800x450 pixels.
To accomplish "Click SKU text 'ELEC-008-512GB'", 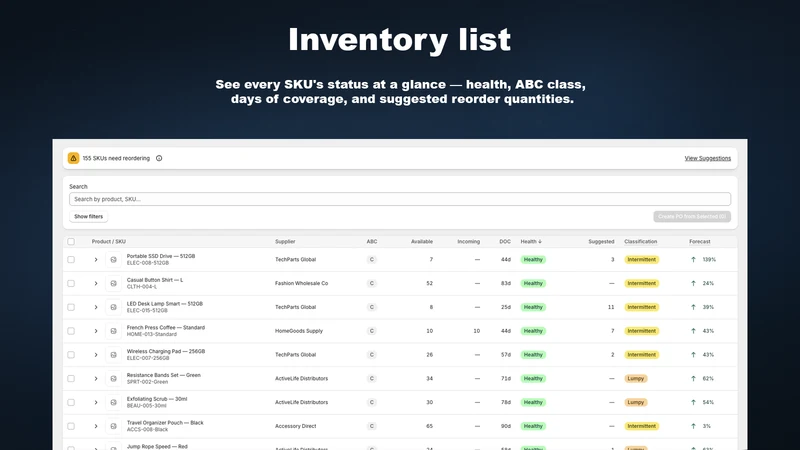I will [x=147, y=263].
